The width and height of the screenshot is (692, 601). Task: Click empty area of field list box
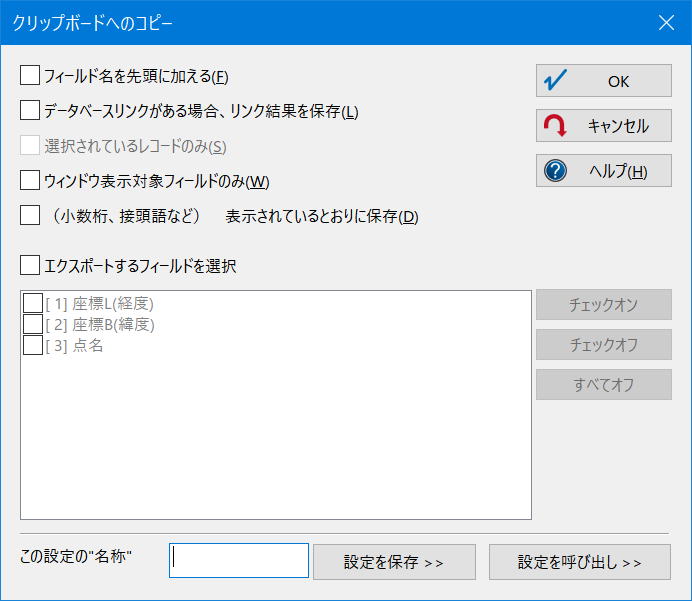[276, 437]
